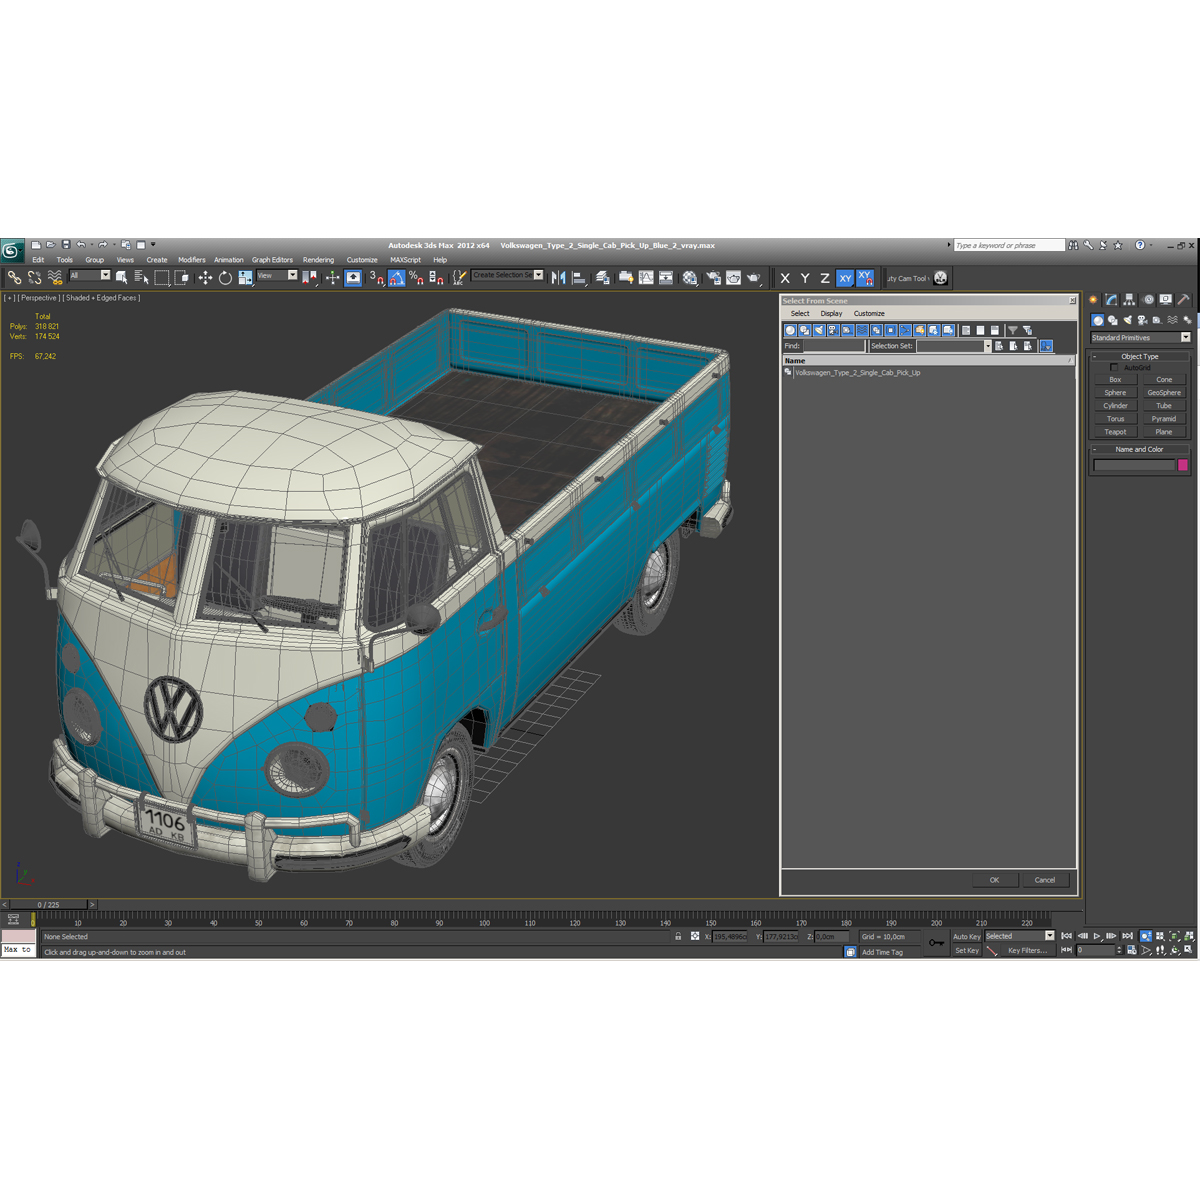1200x1200 pixels.
Task: Click Cancel in Select From Scene
Action: (1045, 880)
